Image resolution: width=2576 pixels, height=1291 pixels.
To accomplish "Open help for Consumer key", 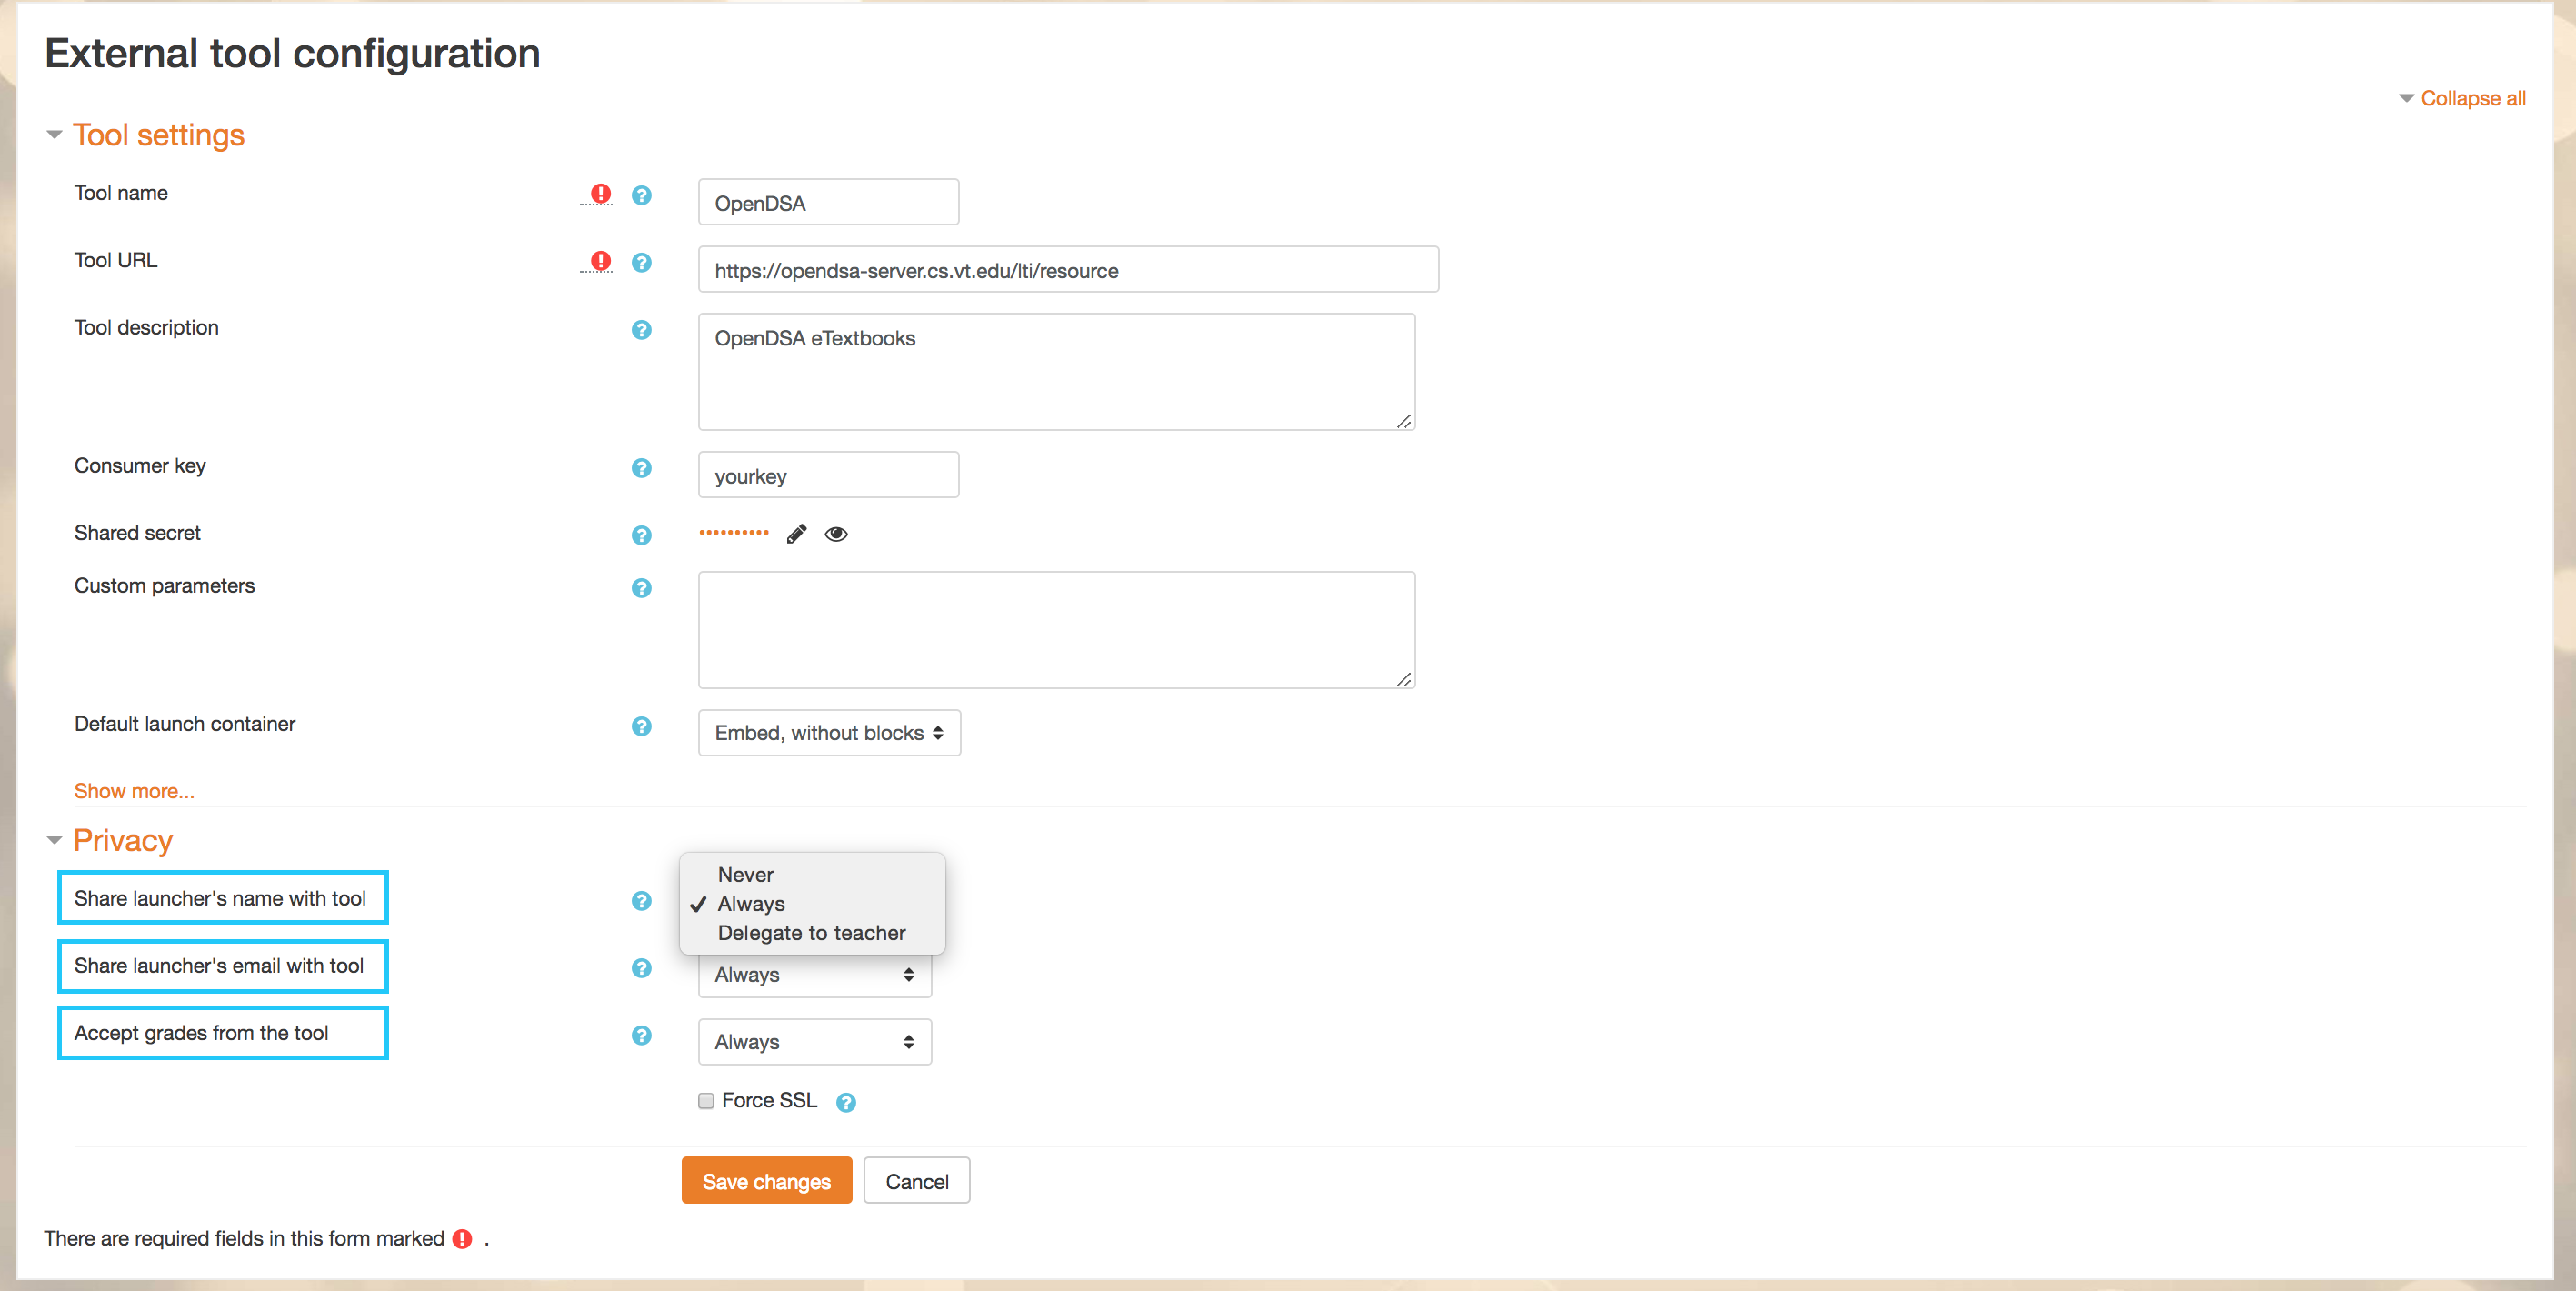I will [642, 468].
